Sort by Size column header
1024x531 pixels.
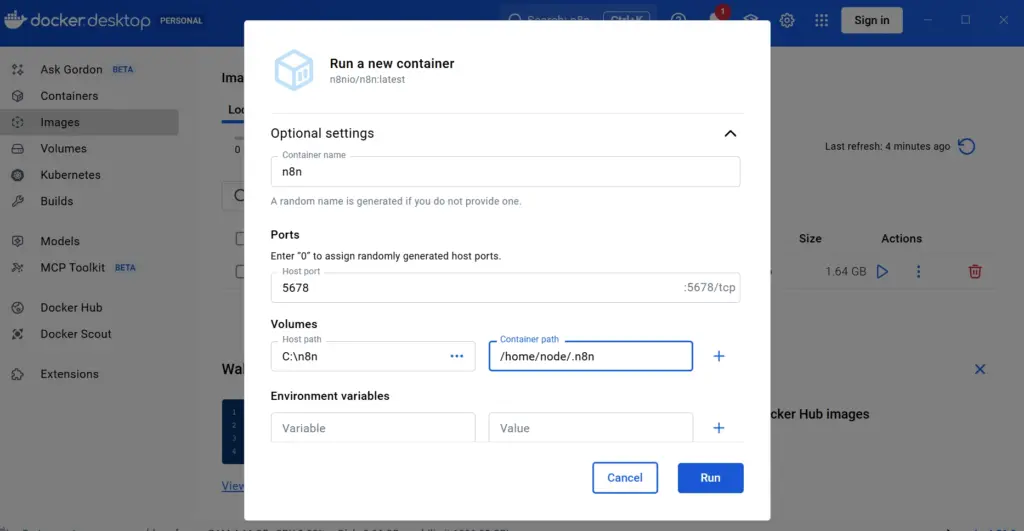(x=810, y=238)
